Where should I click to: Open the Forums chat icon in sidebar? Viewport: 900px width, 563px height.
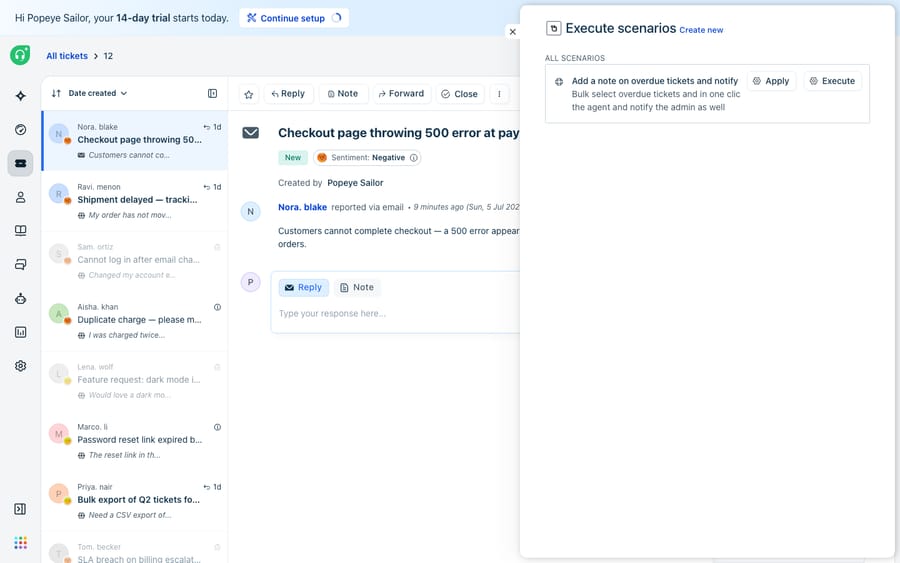click(21, 265)
